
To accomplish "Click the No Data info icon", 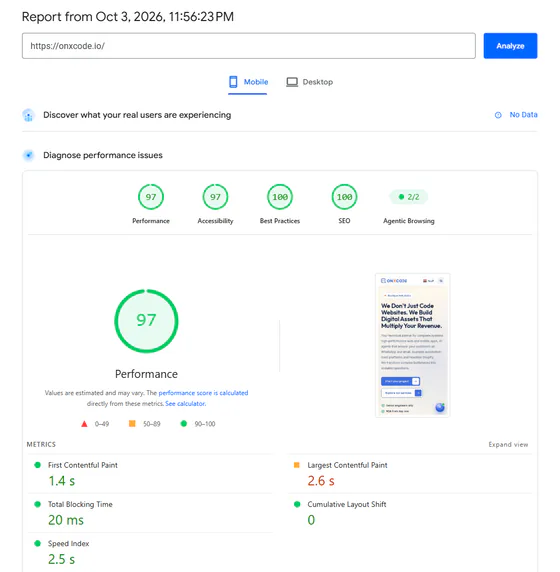I will click(498, 115).
